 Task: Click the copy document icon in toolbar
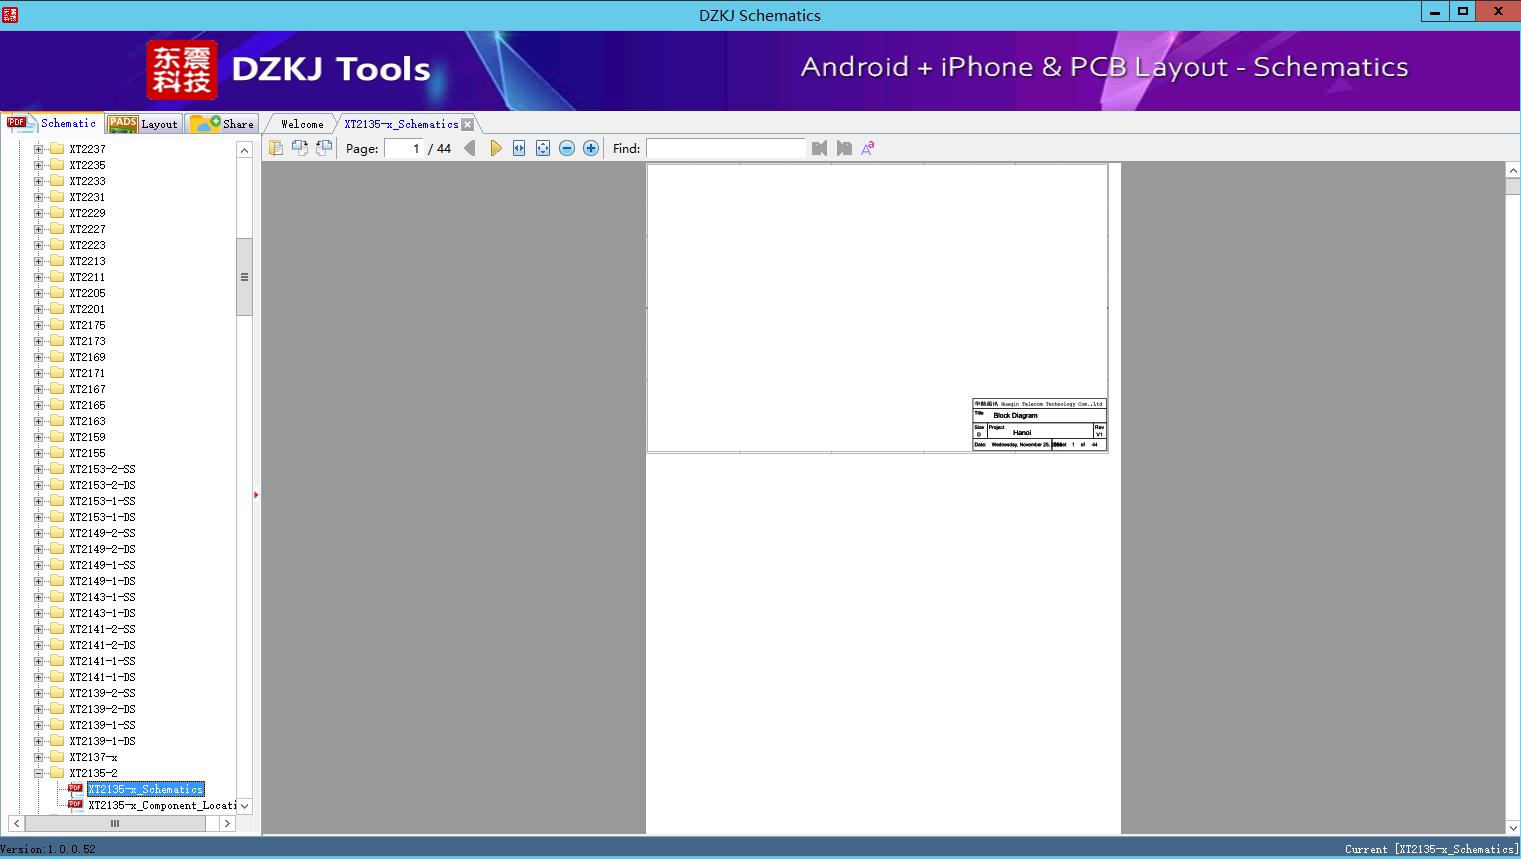pos(276,148)
